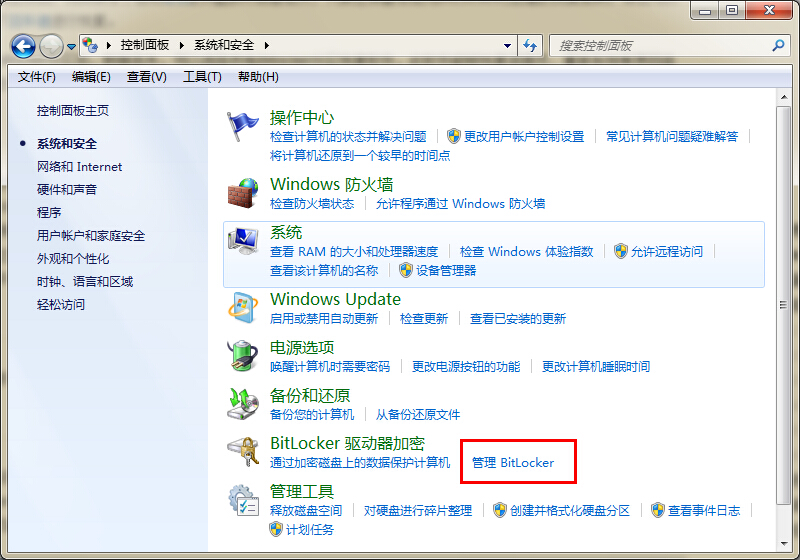This screenshot has width=800, height=560.
Task: Click 对硬盘进行碎片整理 link
Action: 418,511
